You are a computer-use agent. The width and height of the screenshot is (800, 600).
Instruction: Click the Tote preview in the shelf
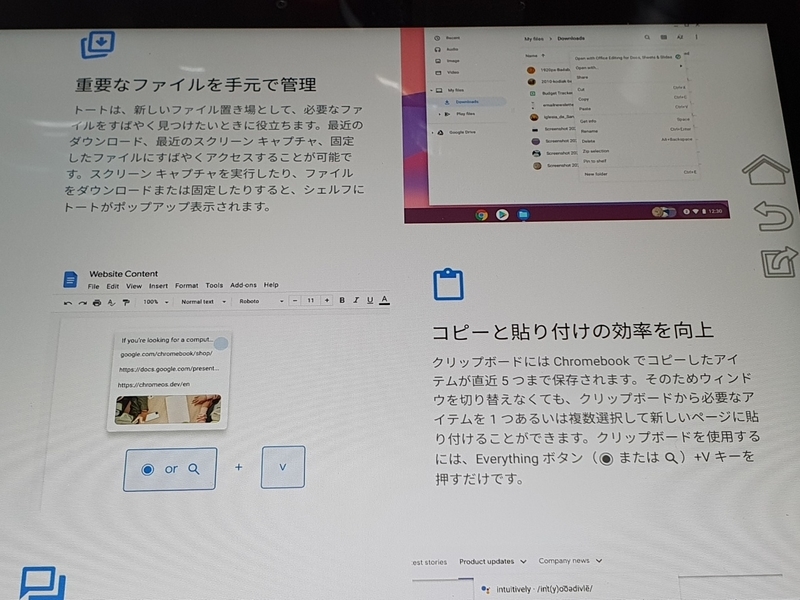[x=663, y=212]
